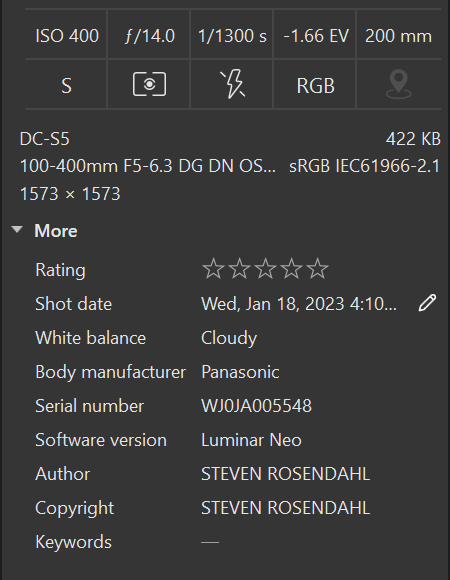Click the S exposure mode cell
This screenshot has height=580, width=450.
66,85
